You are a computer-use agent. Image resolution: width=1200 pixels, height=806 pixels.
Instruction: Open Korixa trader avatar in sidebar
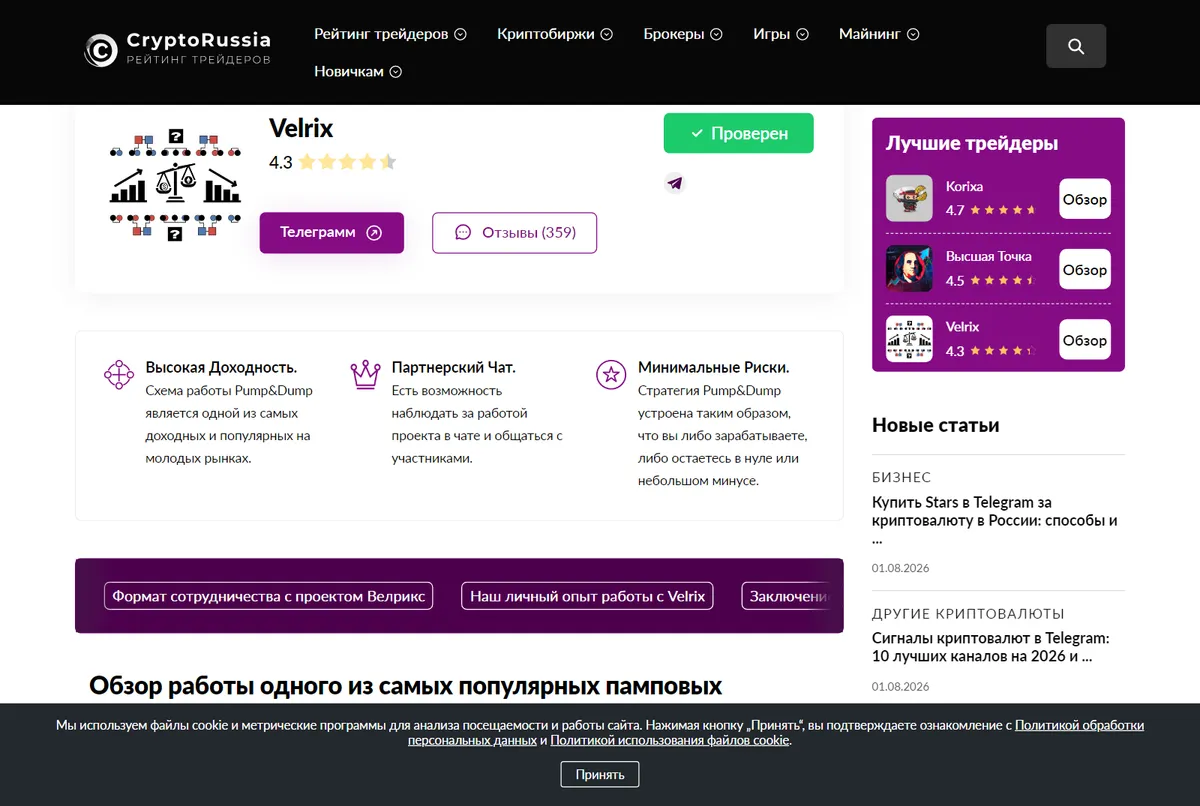point(909,198)
